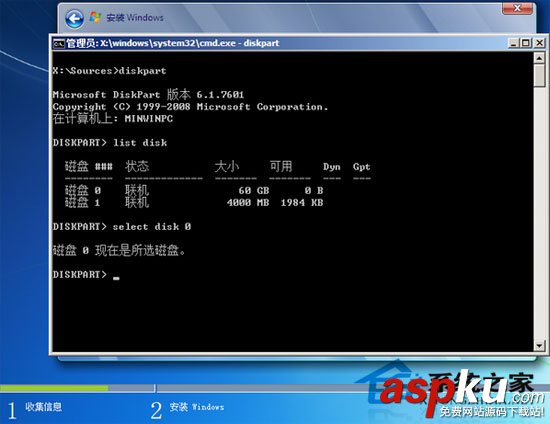The width and height of the screenshot is (550, 424).
Task: Click the '磁盘 0' table row label
Action: pyautogui.click(x=83, y=190)
